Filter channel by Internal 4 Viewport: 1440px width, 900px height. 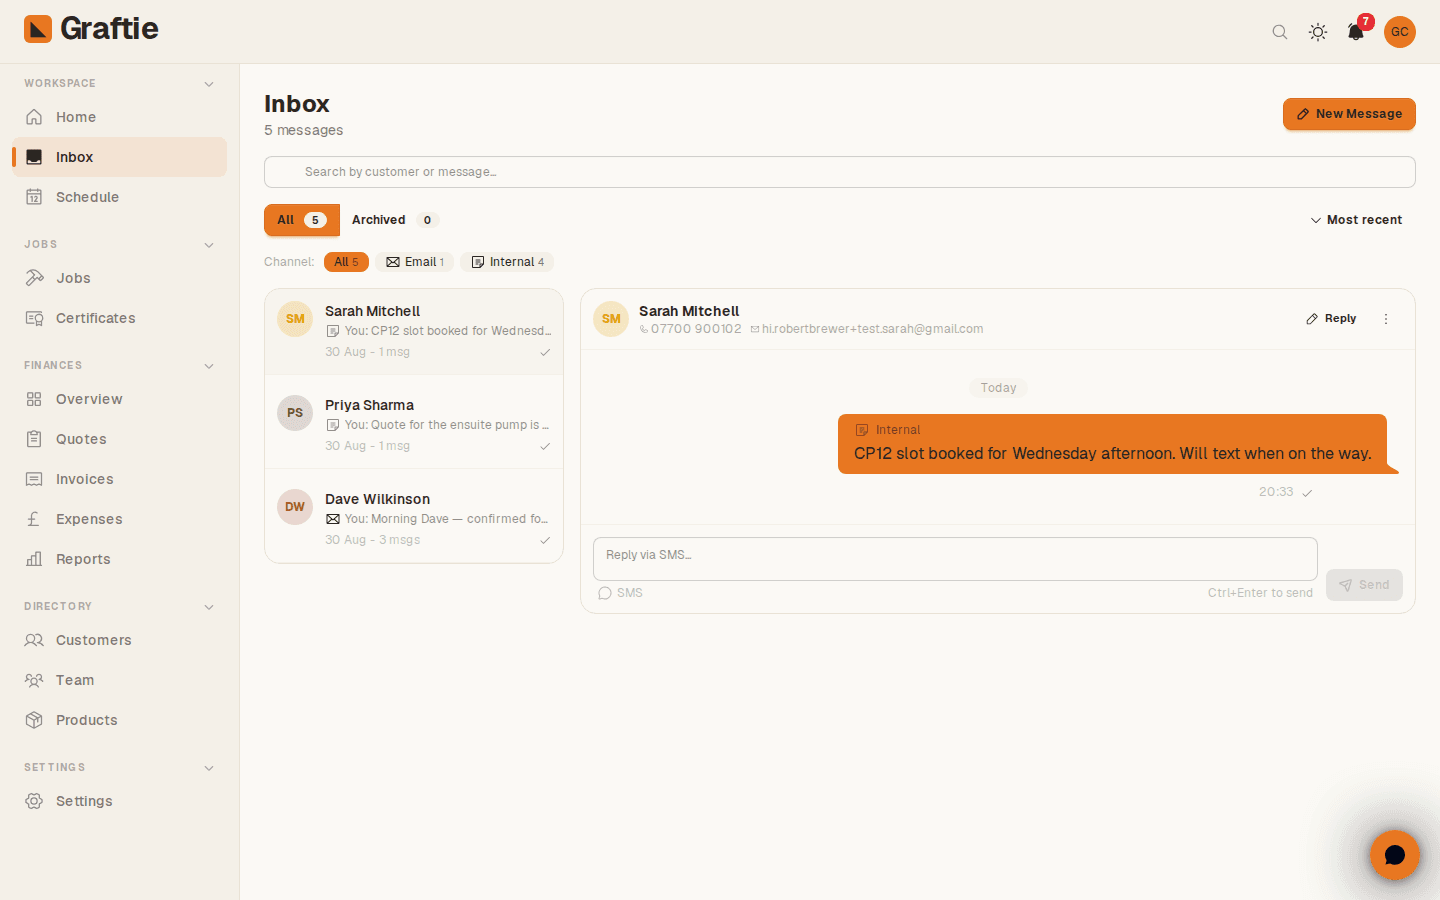coord(507,262)
